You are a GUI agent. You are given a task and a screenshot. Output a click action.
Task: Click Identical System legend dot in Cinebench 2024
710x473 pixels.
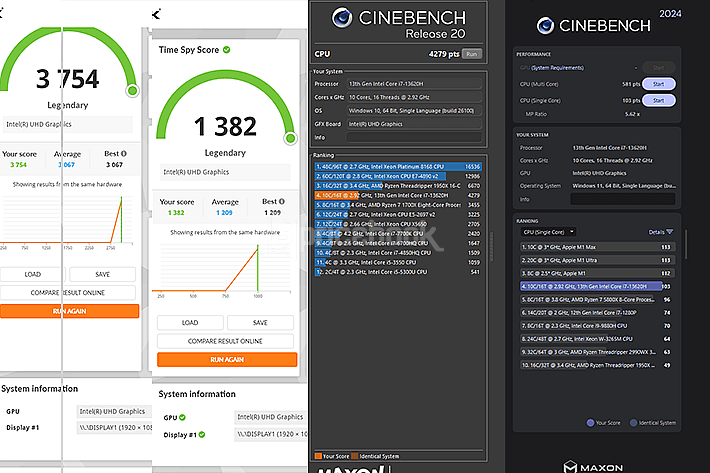(x=633, y=423)
